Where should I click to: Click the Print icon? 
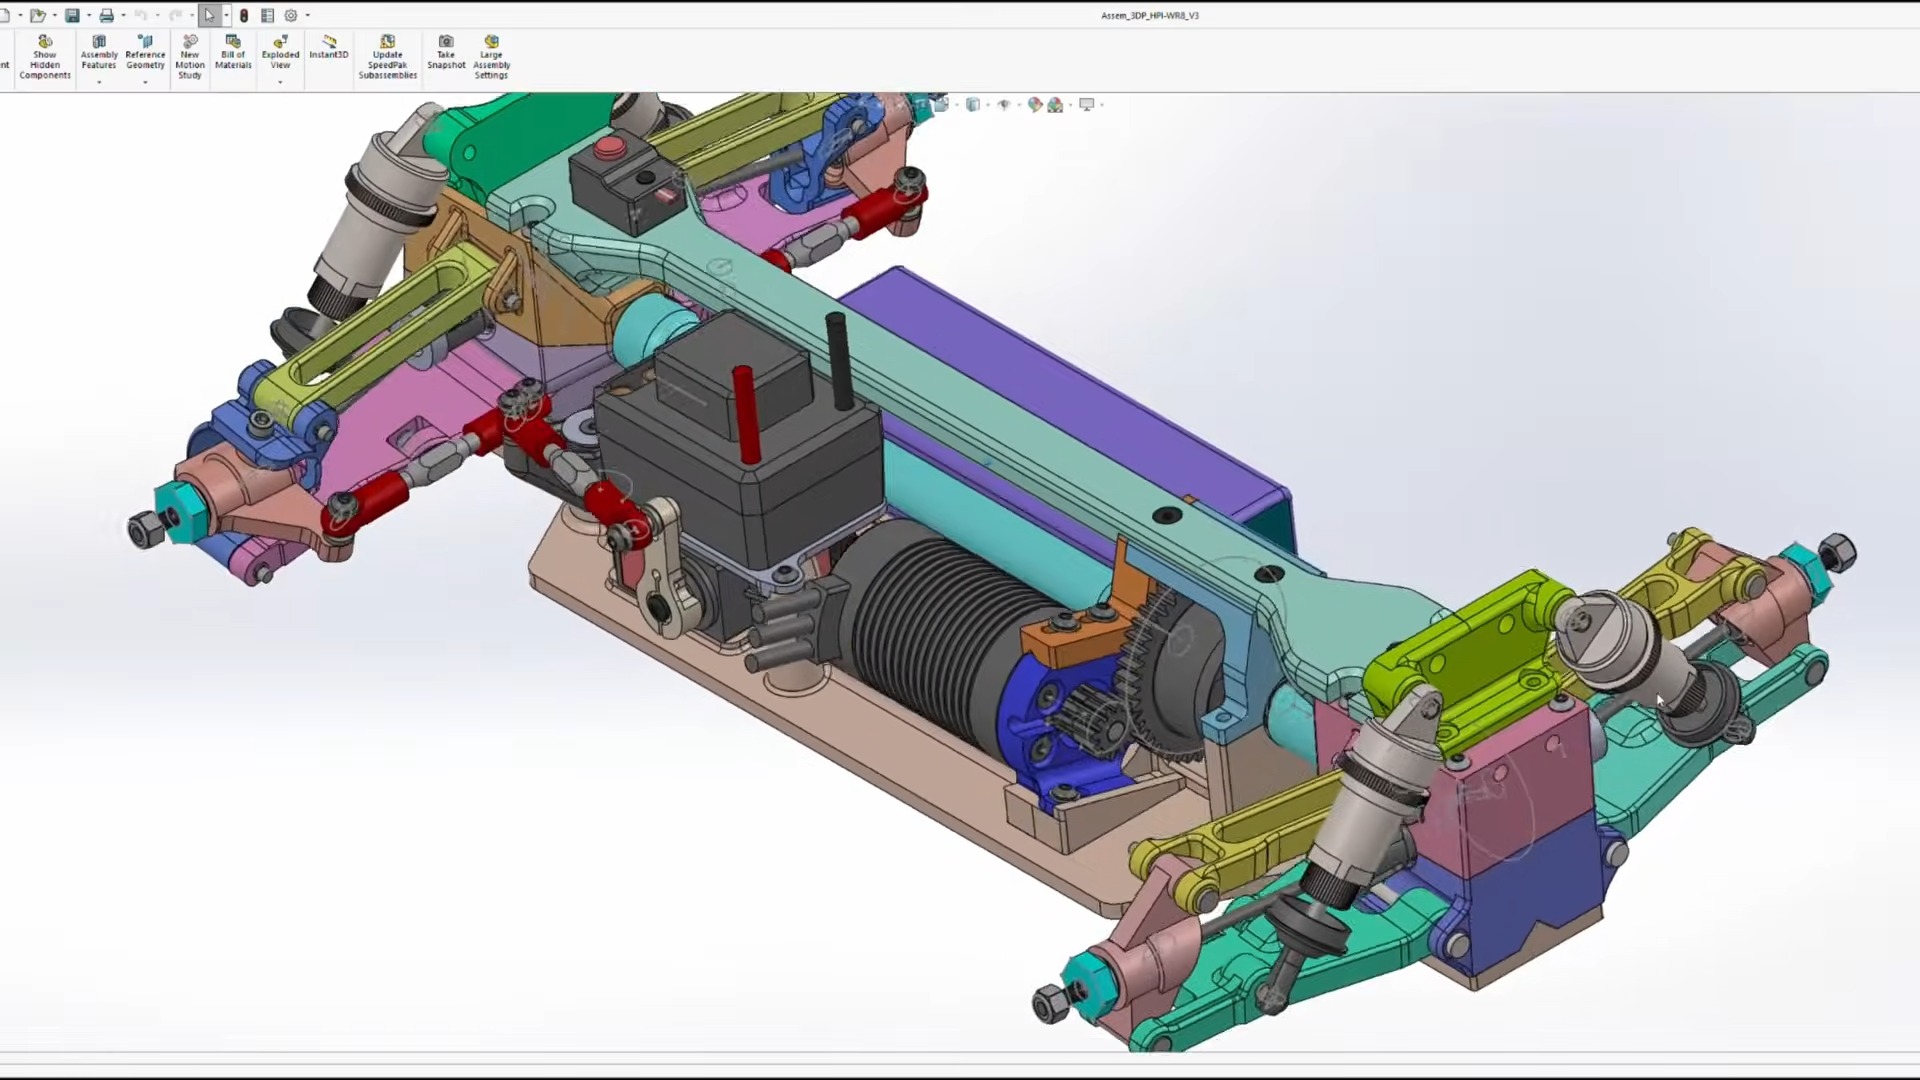(x=106, y=15)
